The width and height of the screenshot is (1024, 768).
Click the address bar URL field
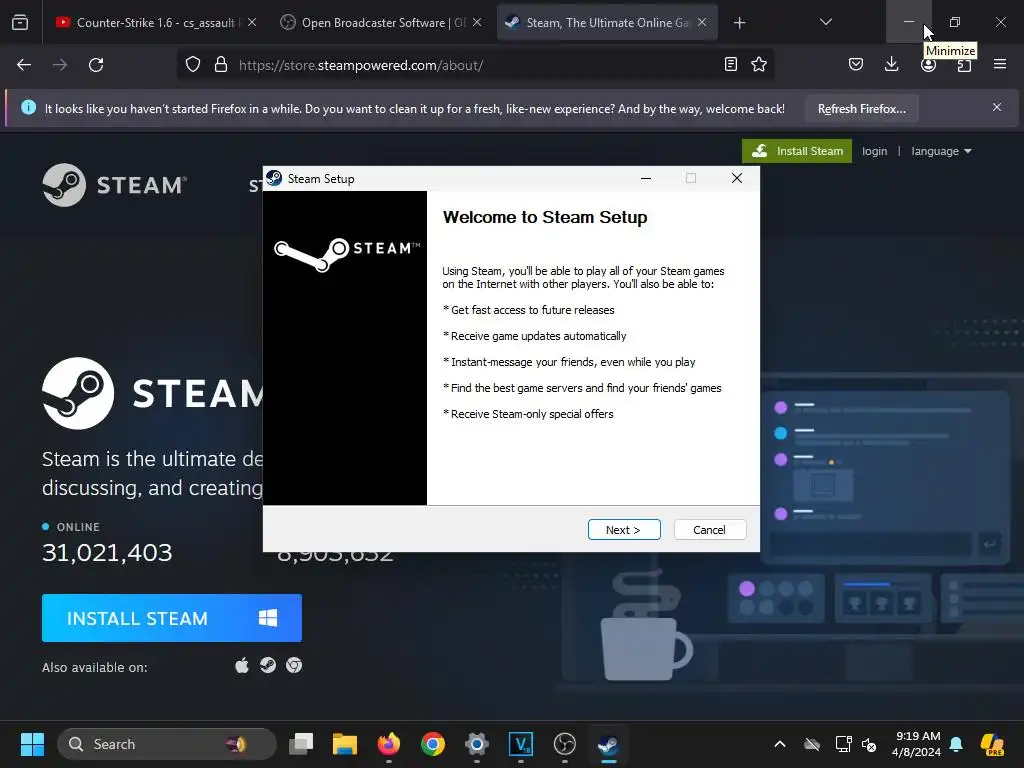tap(475, 65)
